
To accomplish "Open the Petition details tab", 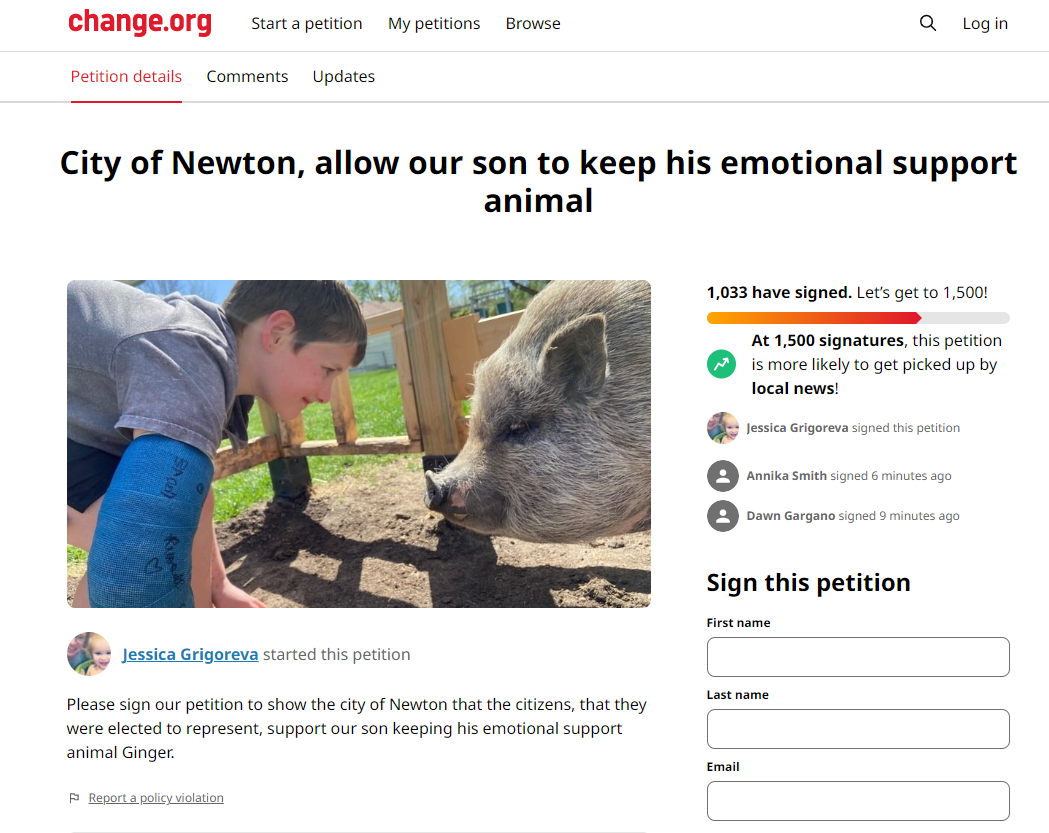I will pyautogui.click(x=126, y=76).
